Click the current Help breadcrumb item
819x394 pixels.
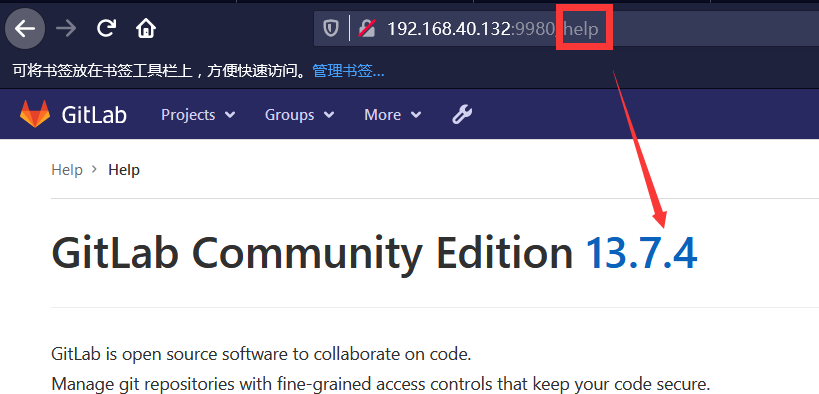coord(124,170)
